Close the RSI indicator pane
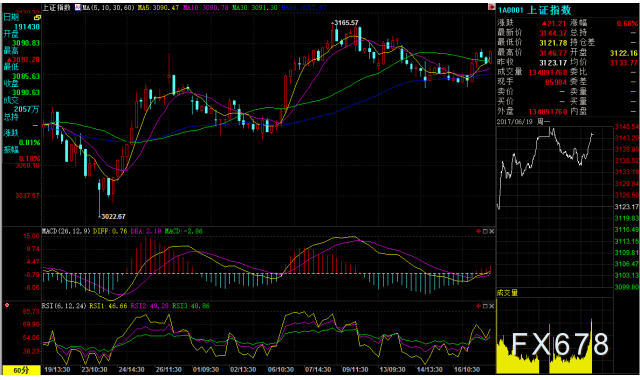This screenshot has height=380, width=640. pos(491,306)
